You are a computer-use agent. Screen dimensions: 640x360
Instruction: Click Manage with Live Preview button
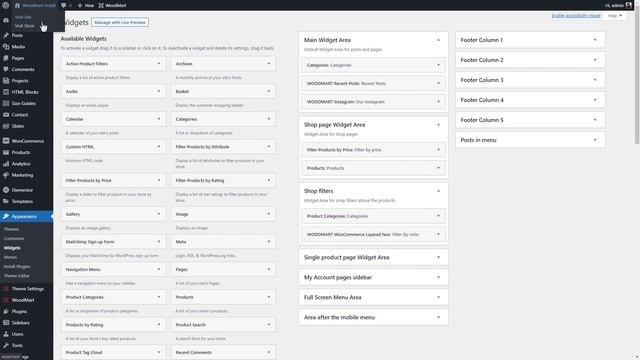click(120, 22)
